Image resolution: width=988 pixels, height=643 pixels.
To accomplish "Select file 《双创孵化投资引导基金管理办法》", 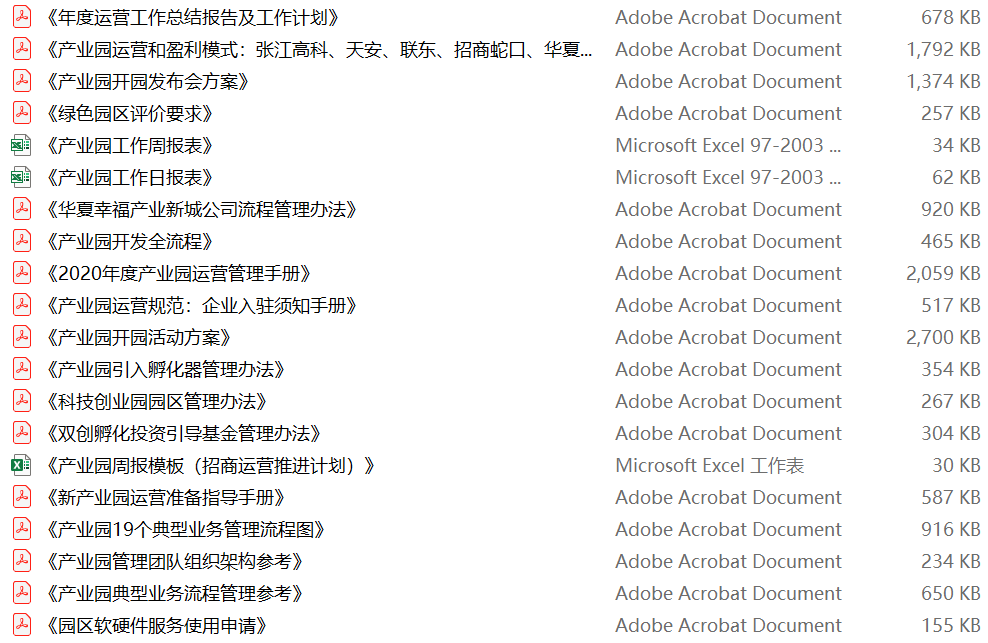I will (x=183, y=434).
